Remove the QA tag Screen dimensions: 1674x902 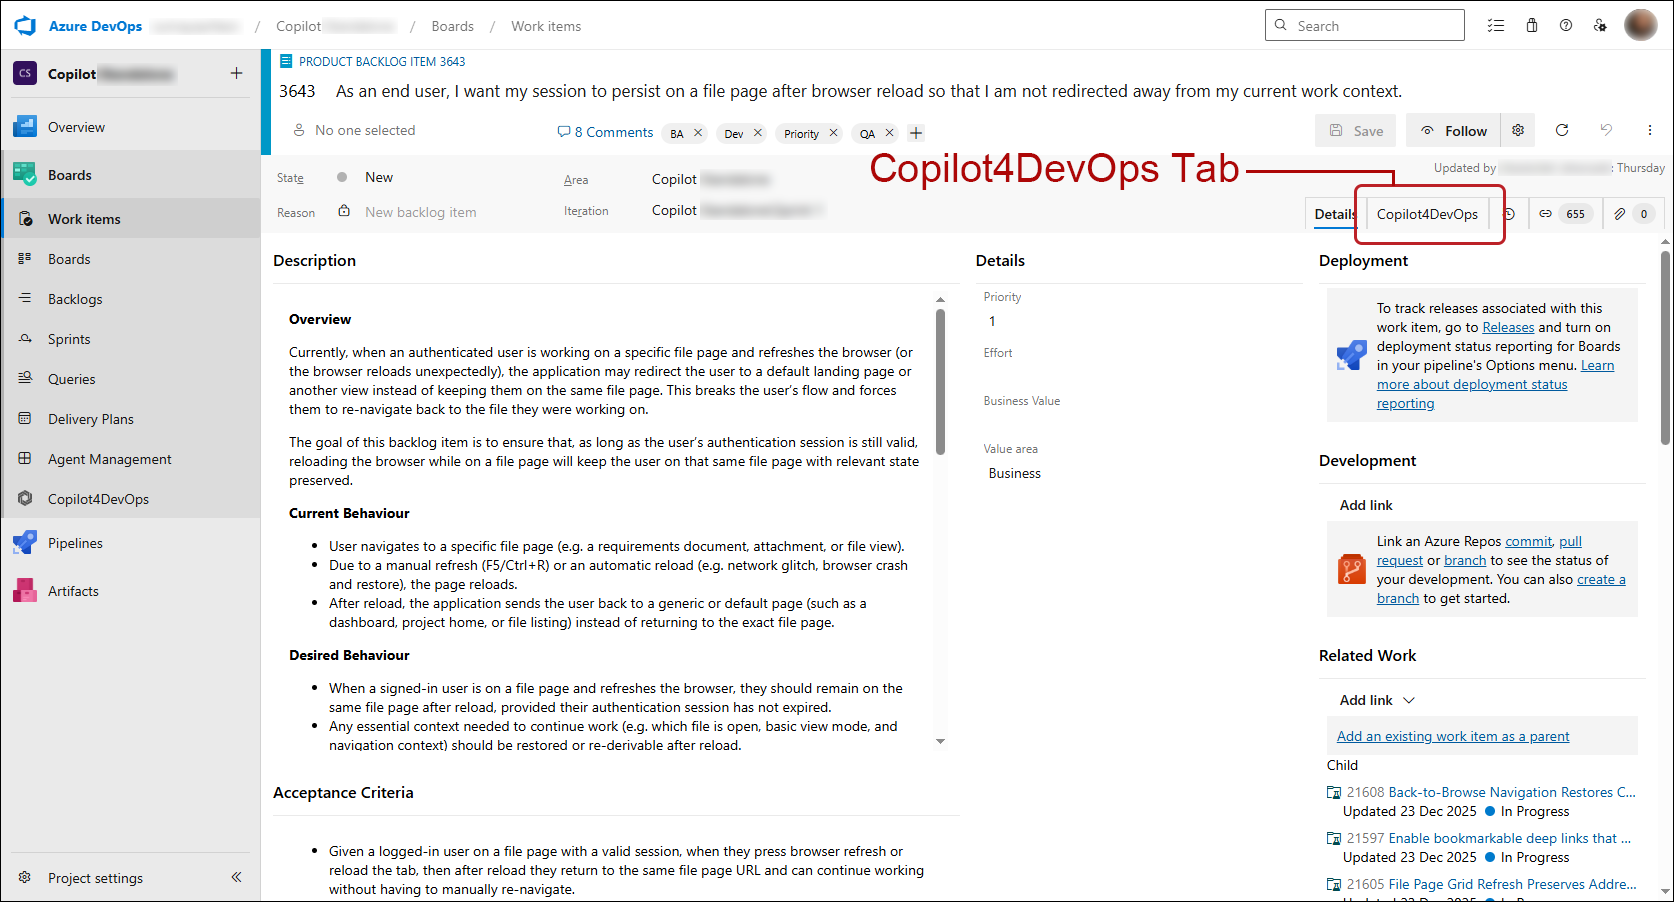pos(889,133)
